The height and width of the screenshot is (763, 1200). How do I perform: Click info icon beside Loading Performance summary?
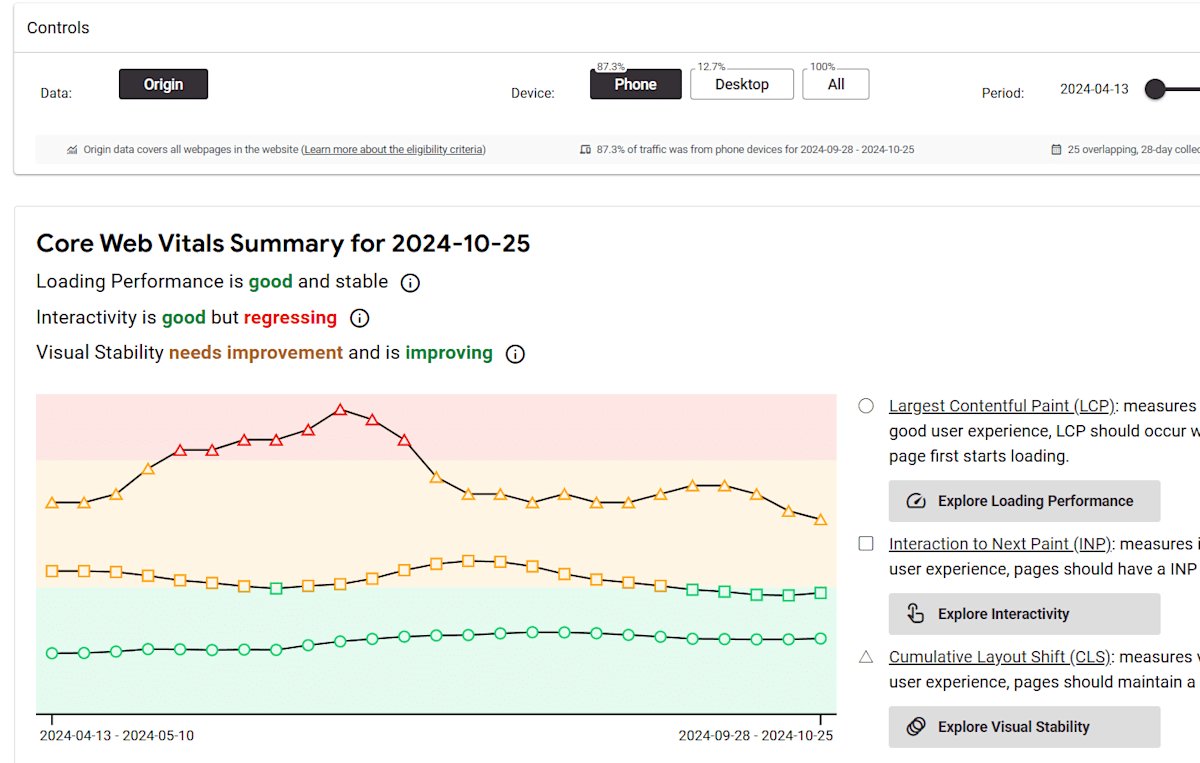click(x=410, y=283)
